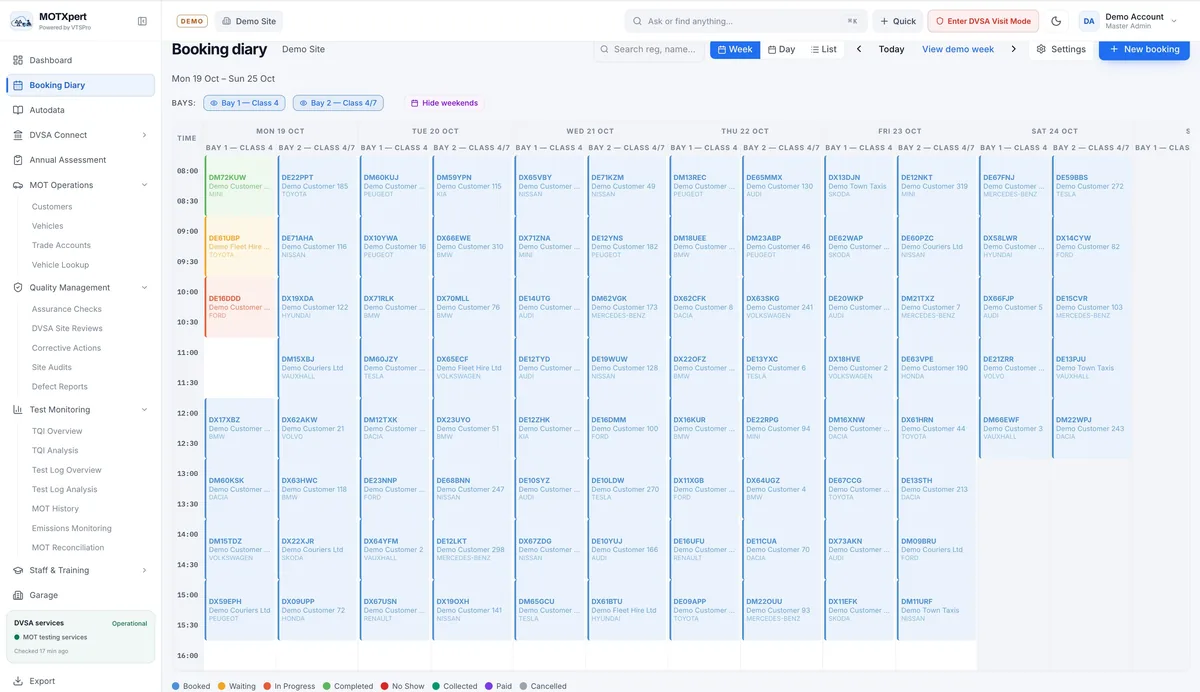Screen dimensions: 1200x692
Task: Go to previous week arrow
Action: (859, 49)
